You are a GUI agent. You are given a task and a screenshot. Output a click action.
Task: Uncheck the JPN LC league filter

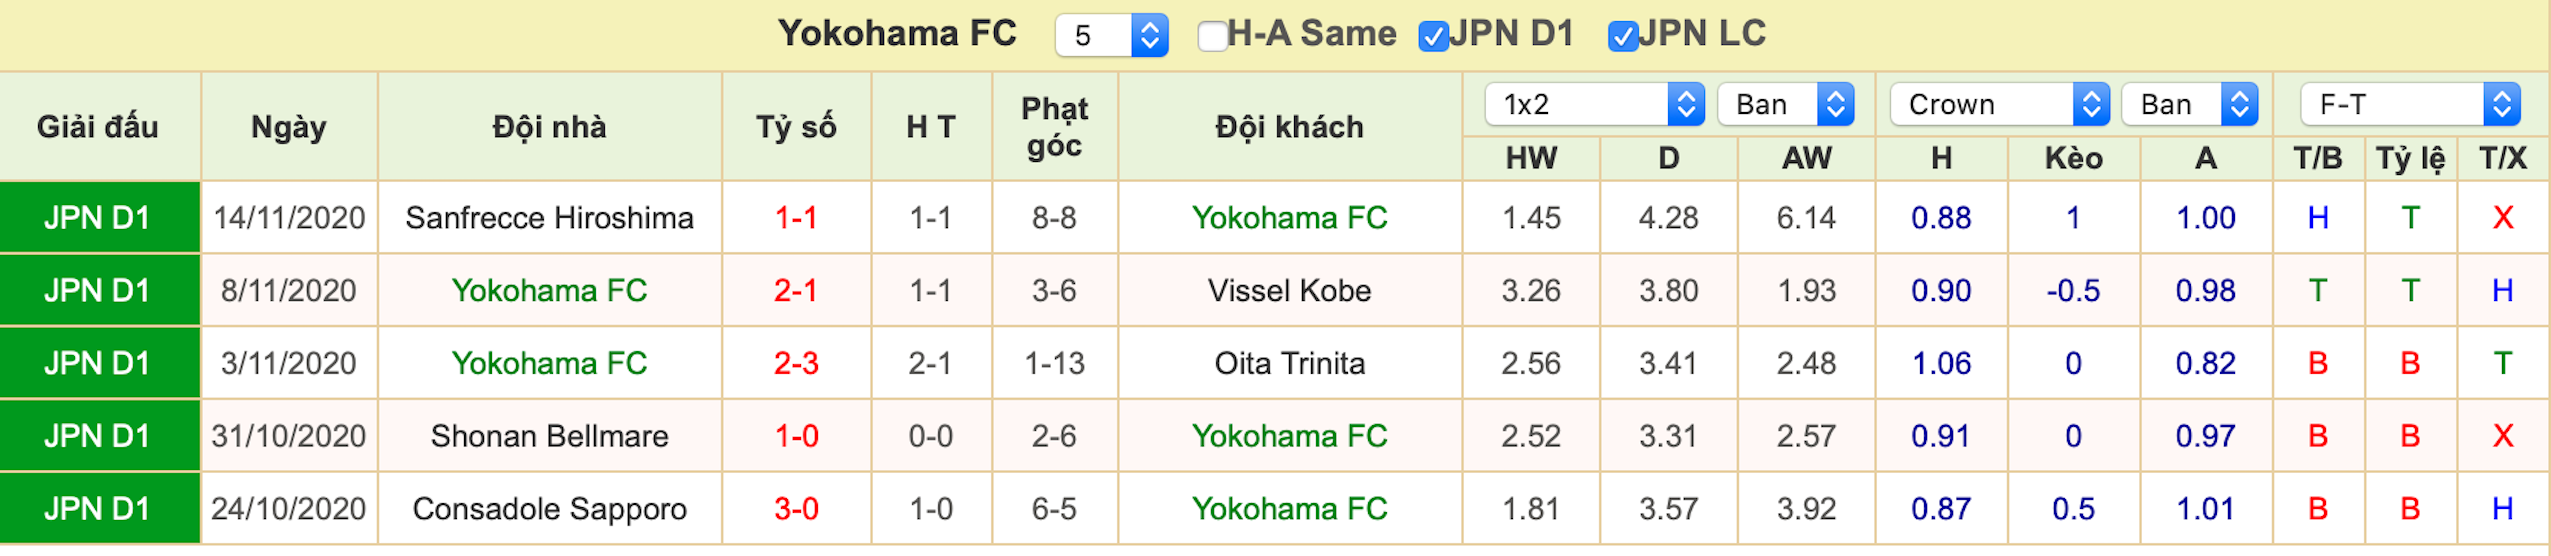point(1622,36)
